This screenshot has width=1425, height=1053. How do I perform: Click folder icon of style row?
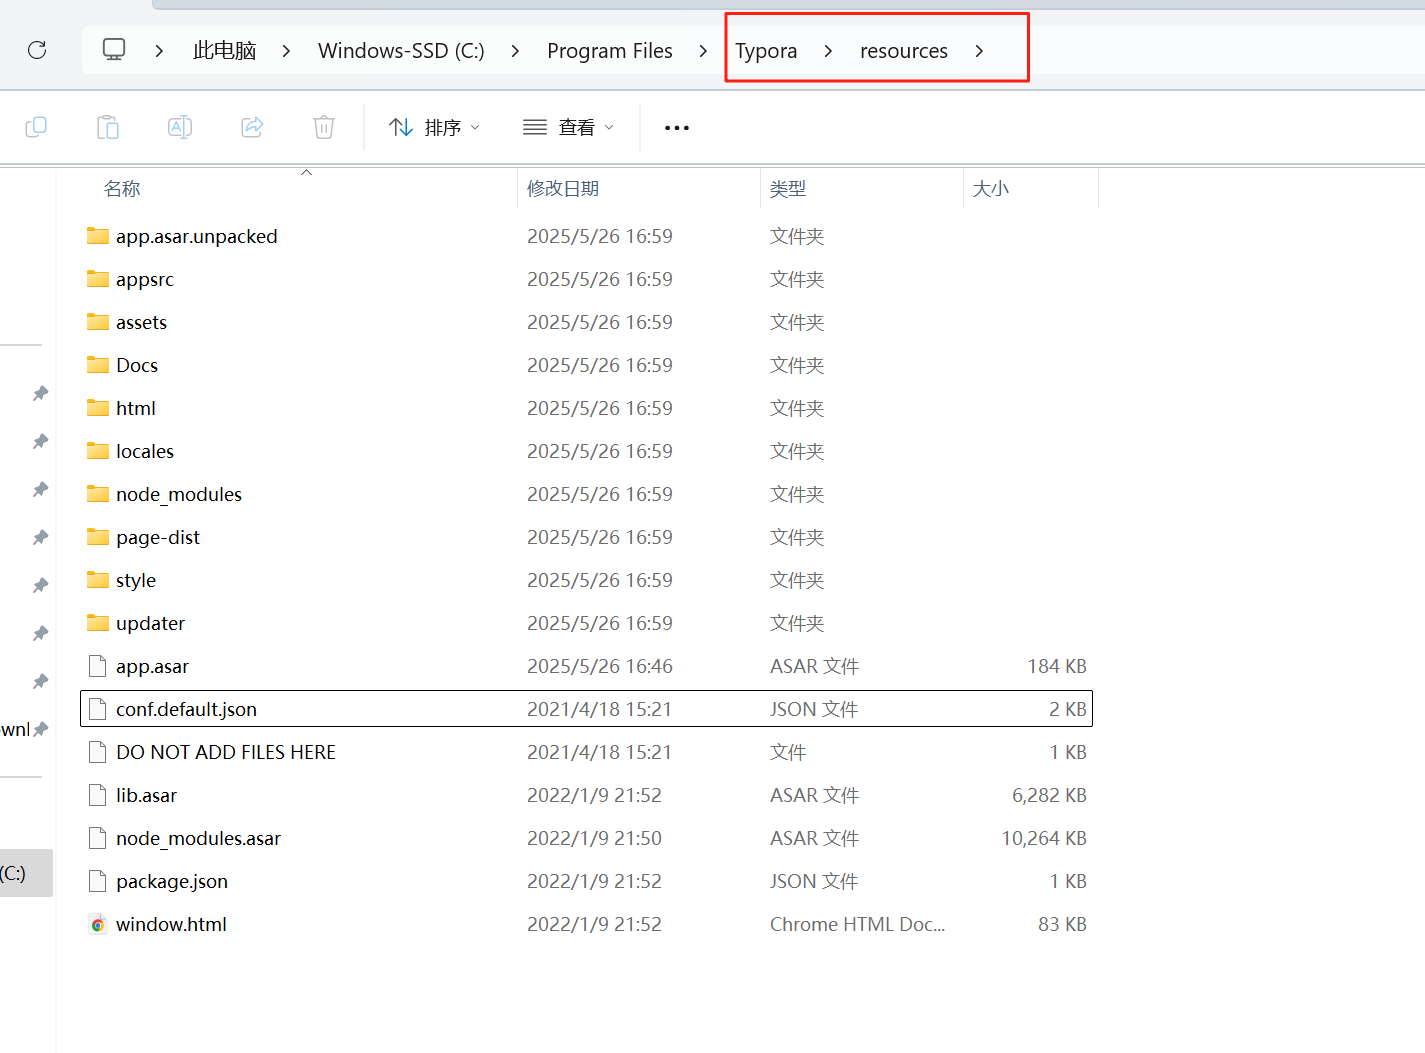pyautogui.click(x=97, y=580)
